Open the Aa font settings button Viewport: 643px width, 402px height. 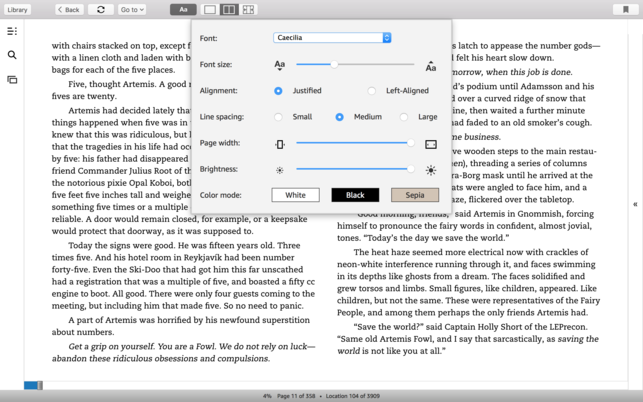tap(183, 9)
